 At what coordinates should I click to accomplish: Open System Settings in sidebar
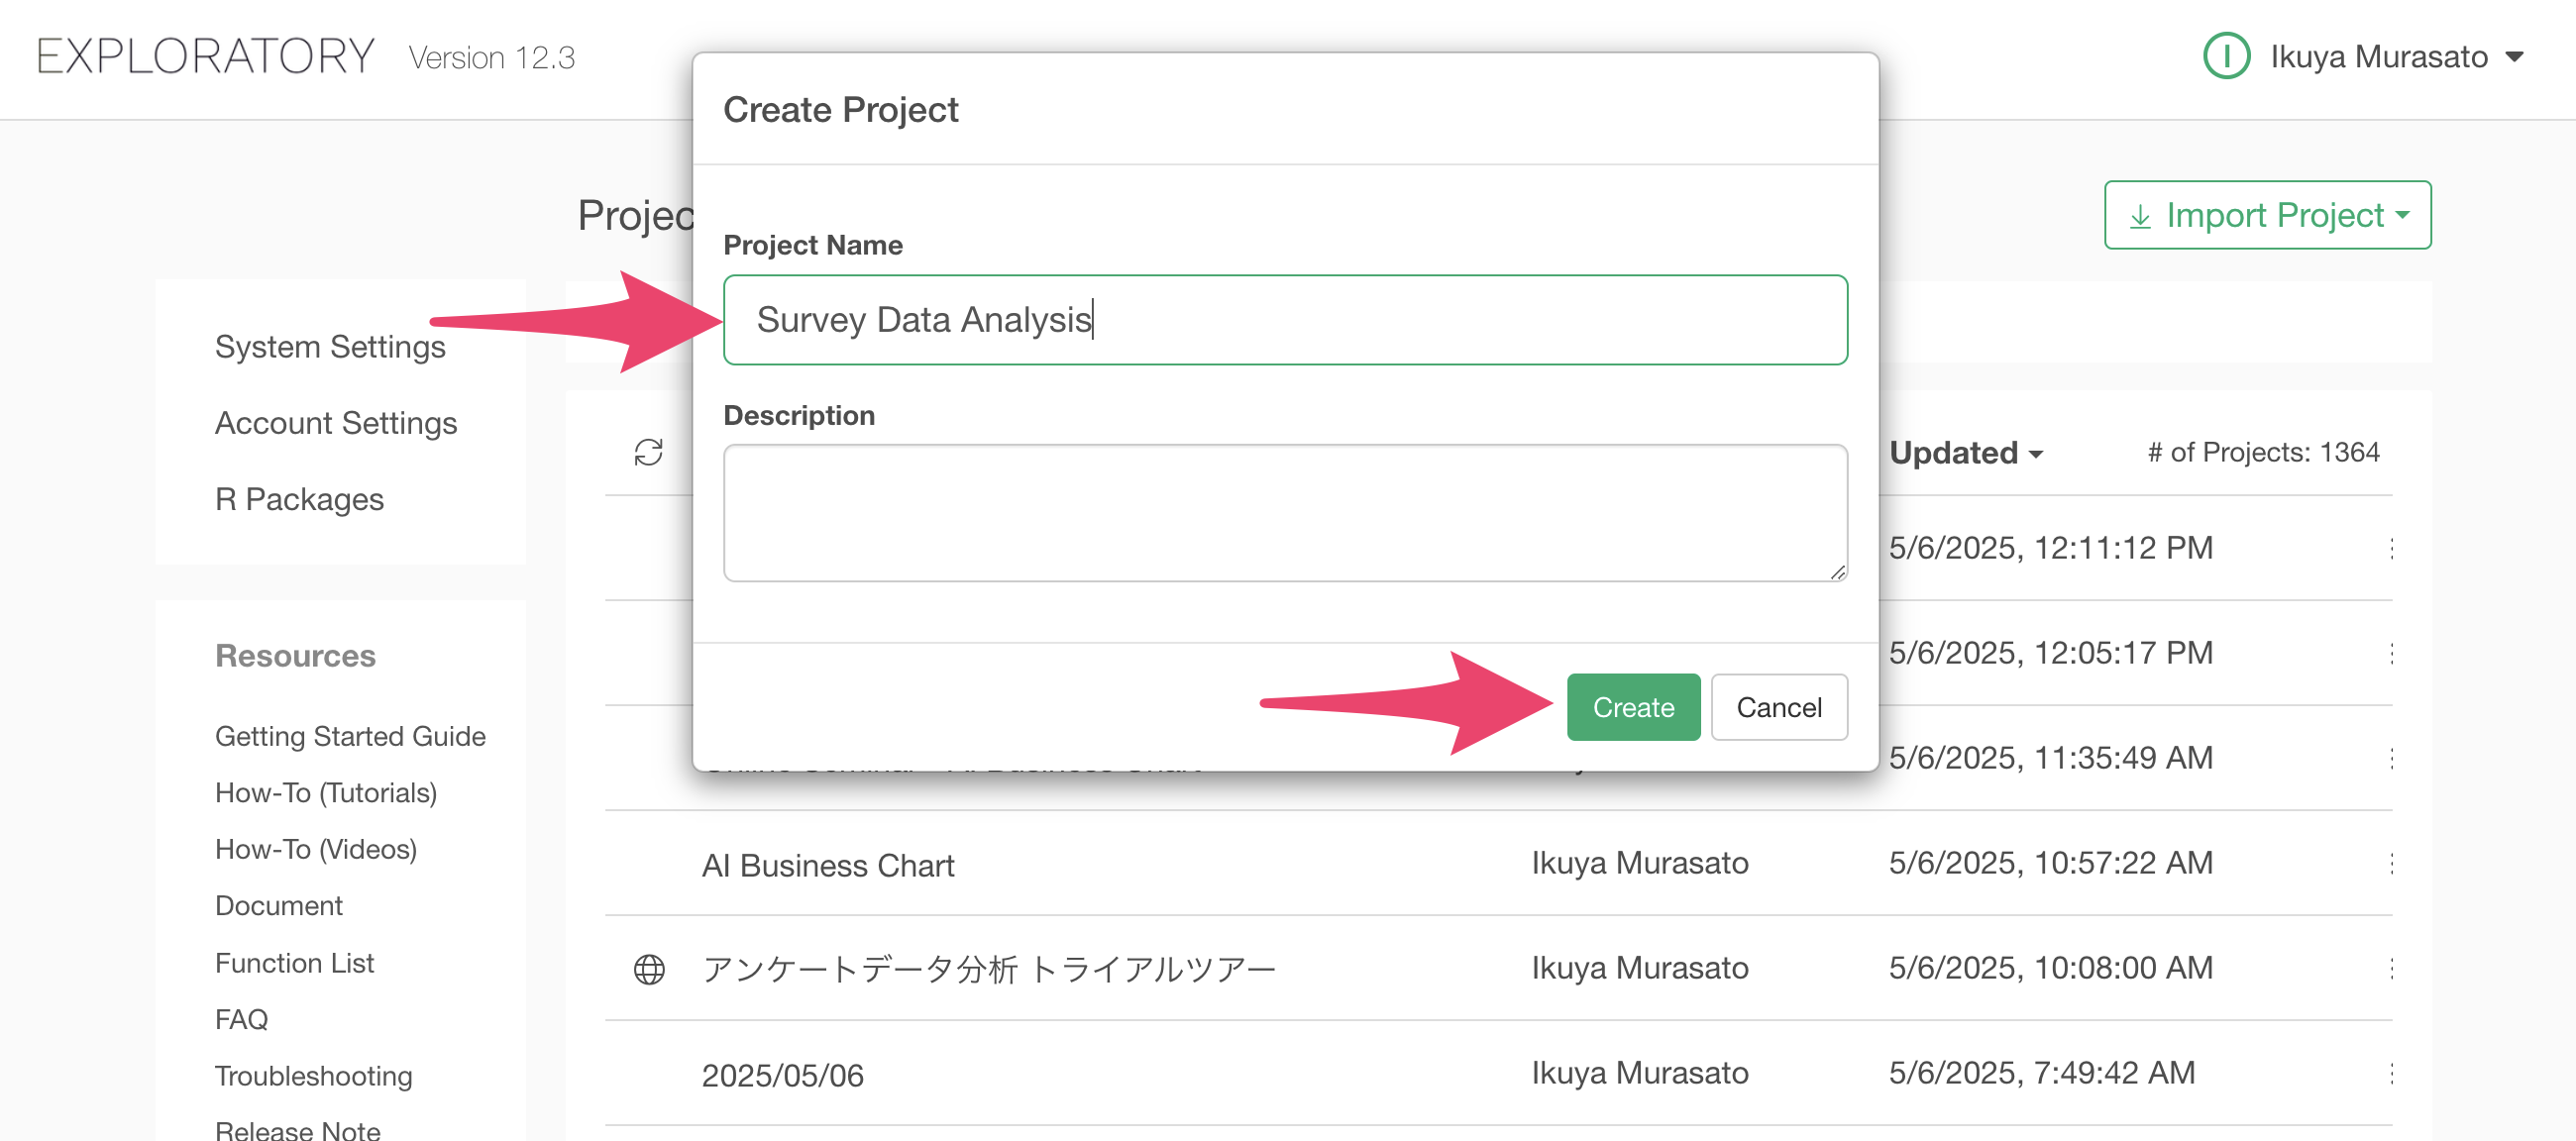[330, 346]
